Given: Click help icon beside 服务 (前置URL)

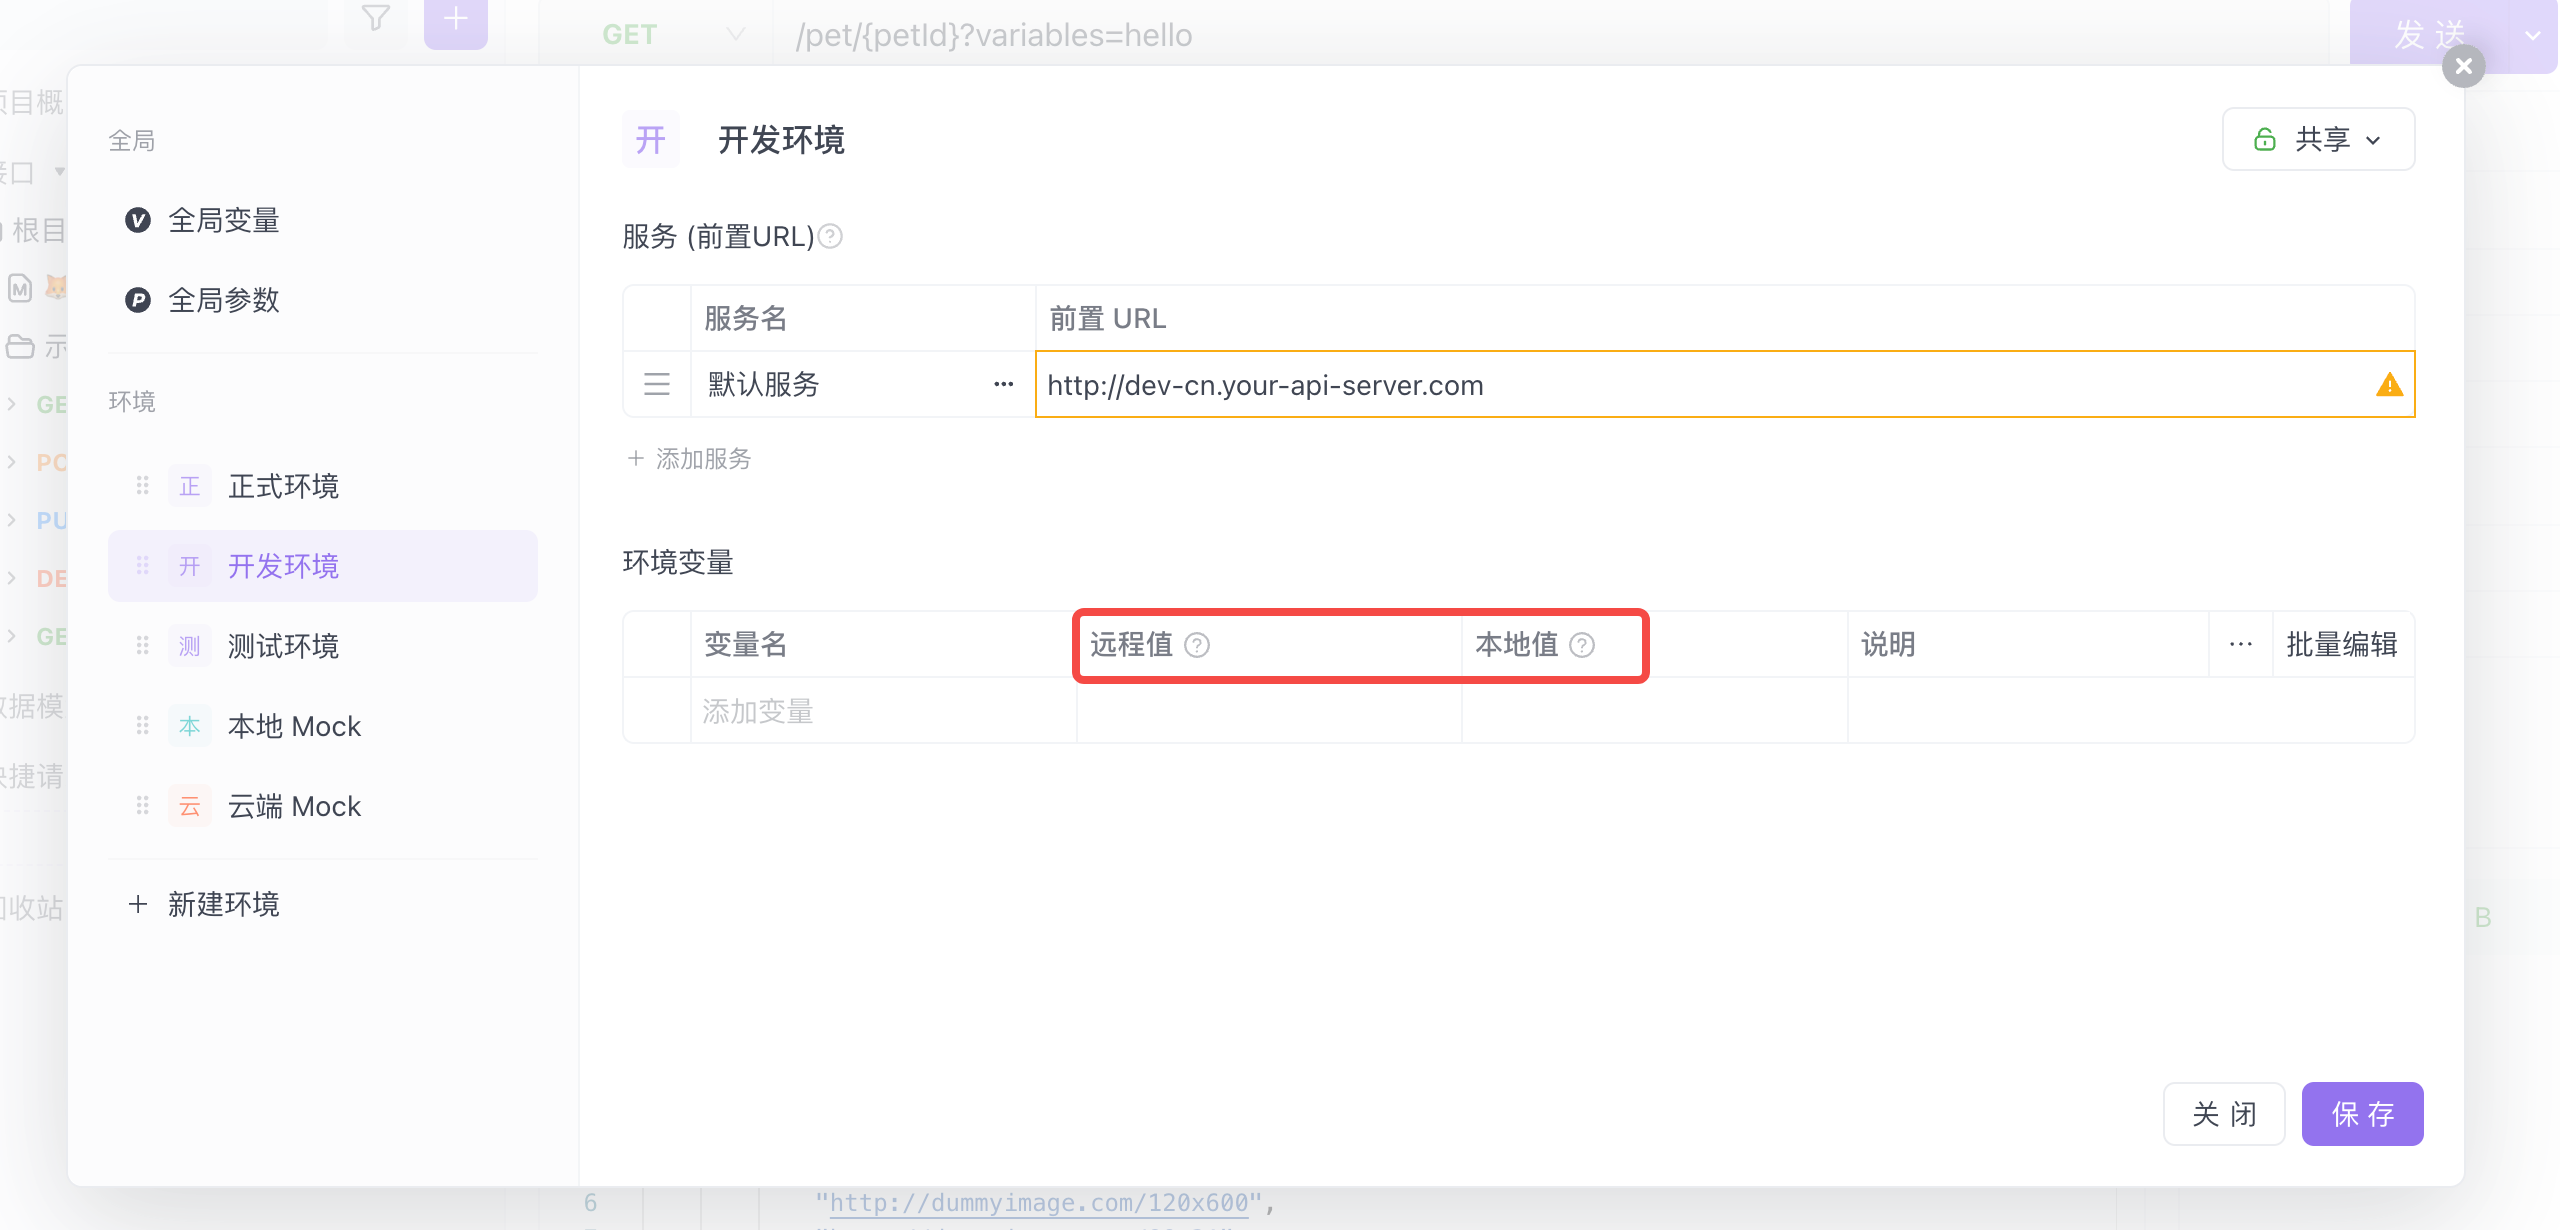Looking at the screenshot, I should pos(830,237).
